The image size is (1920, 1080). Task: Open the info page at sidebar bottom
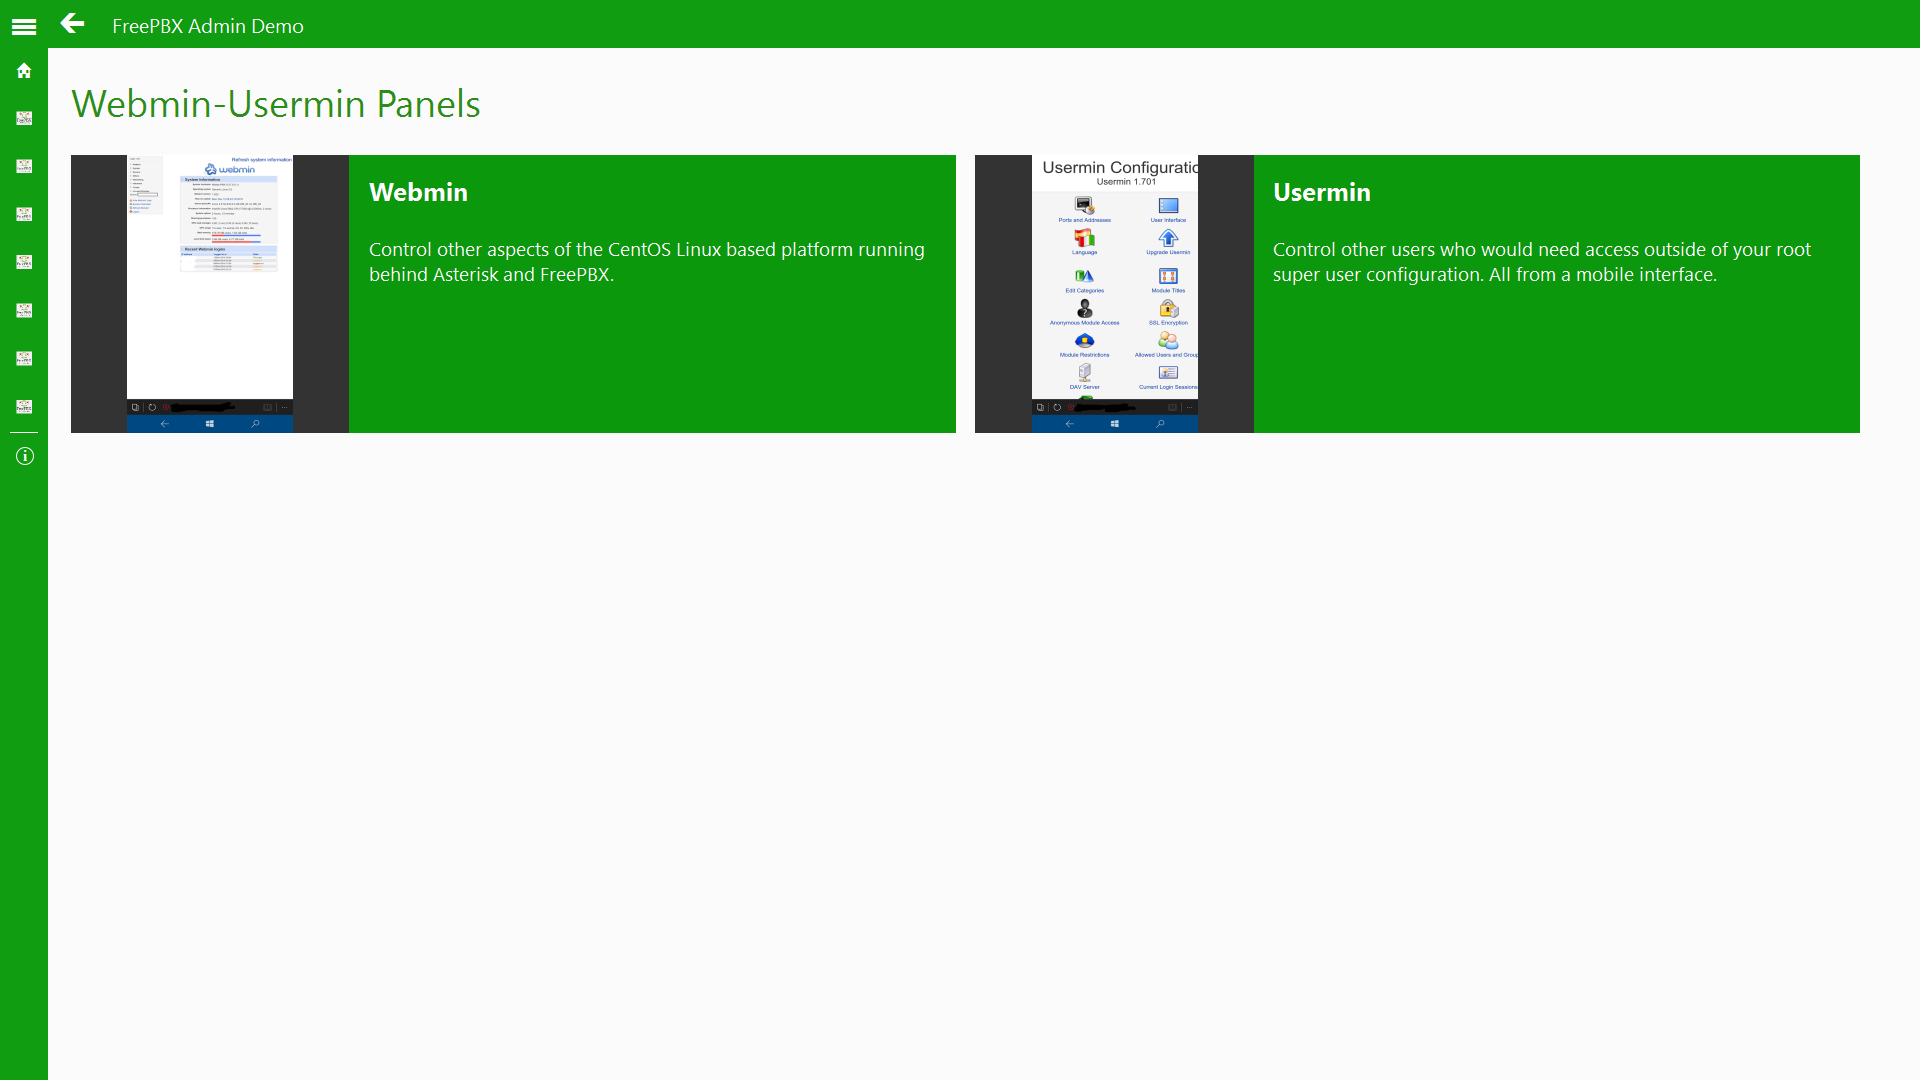pos(23,456)
